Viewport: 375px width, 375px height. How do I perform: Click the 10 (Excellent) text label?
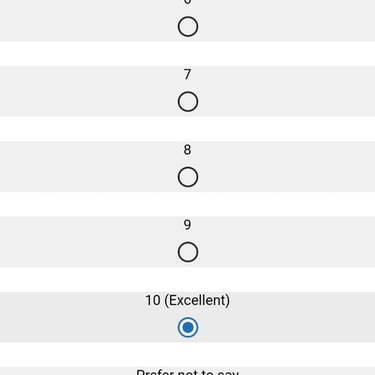[187, 300]
